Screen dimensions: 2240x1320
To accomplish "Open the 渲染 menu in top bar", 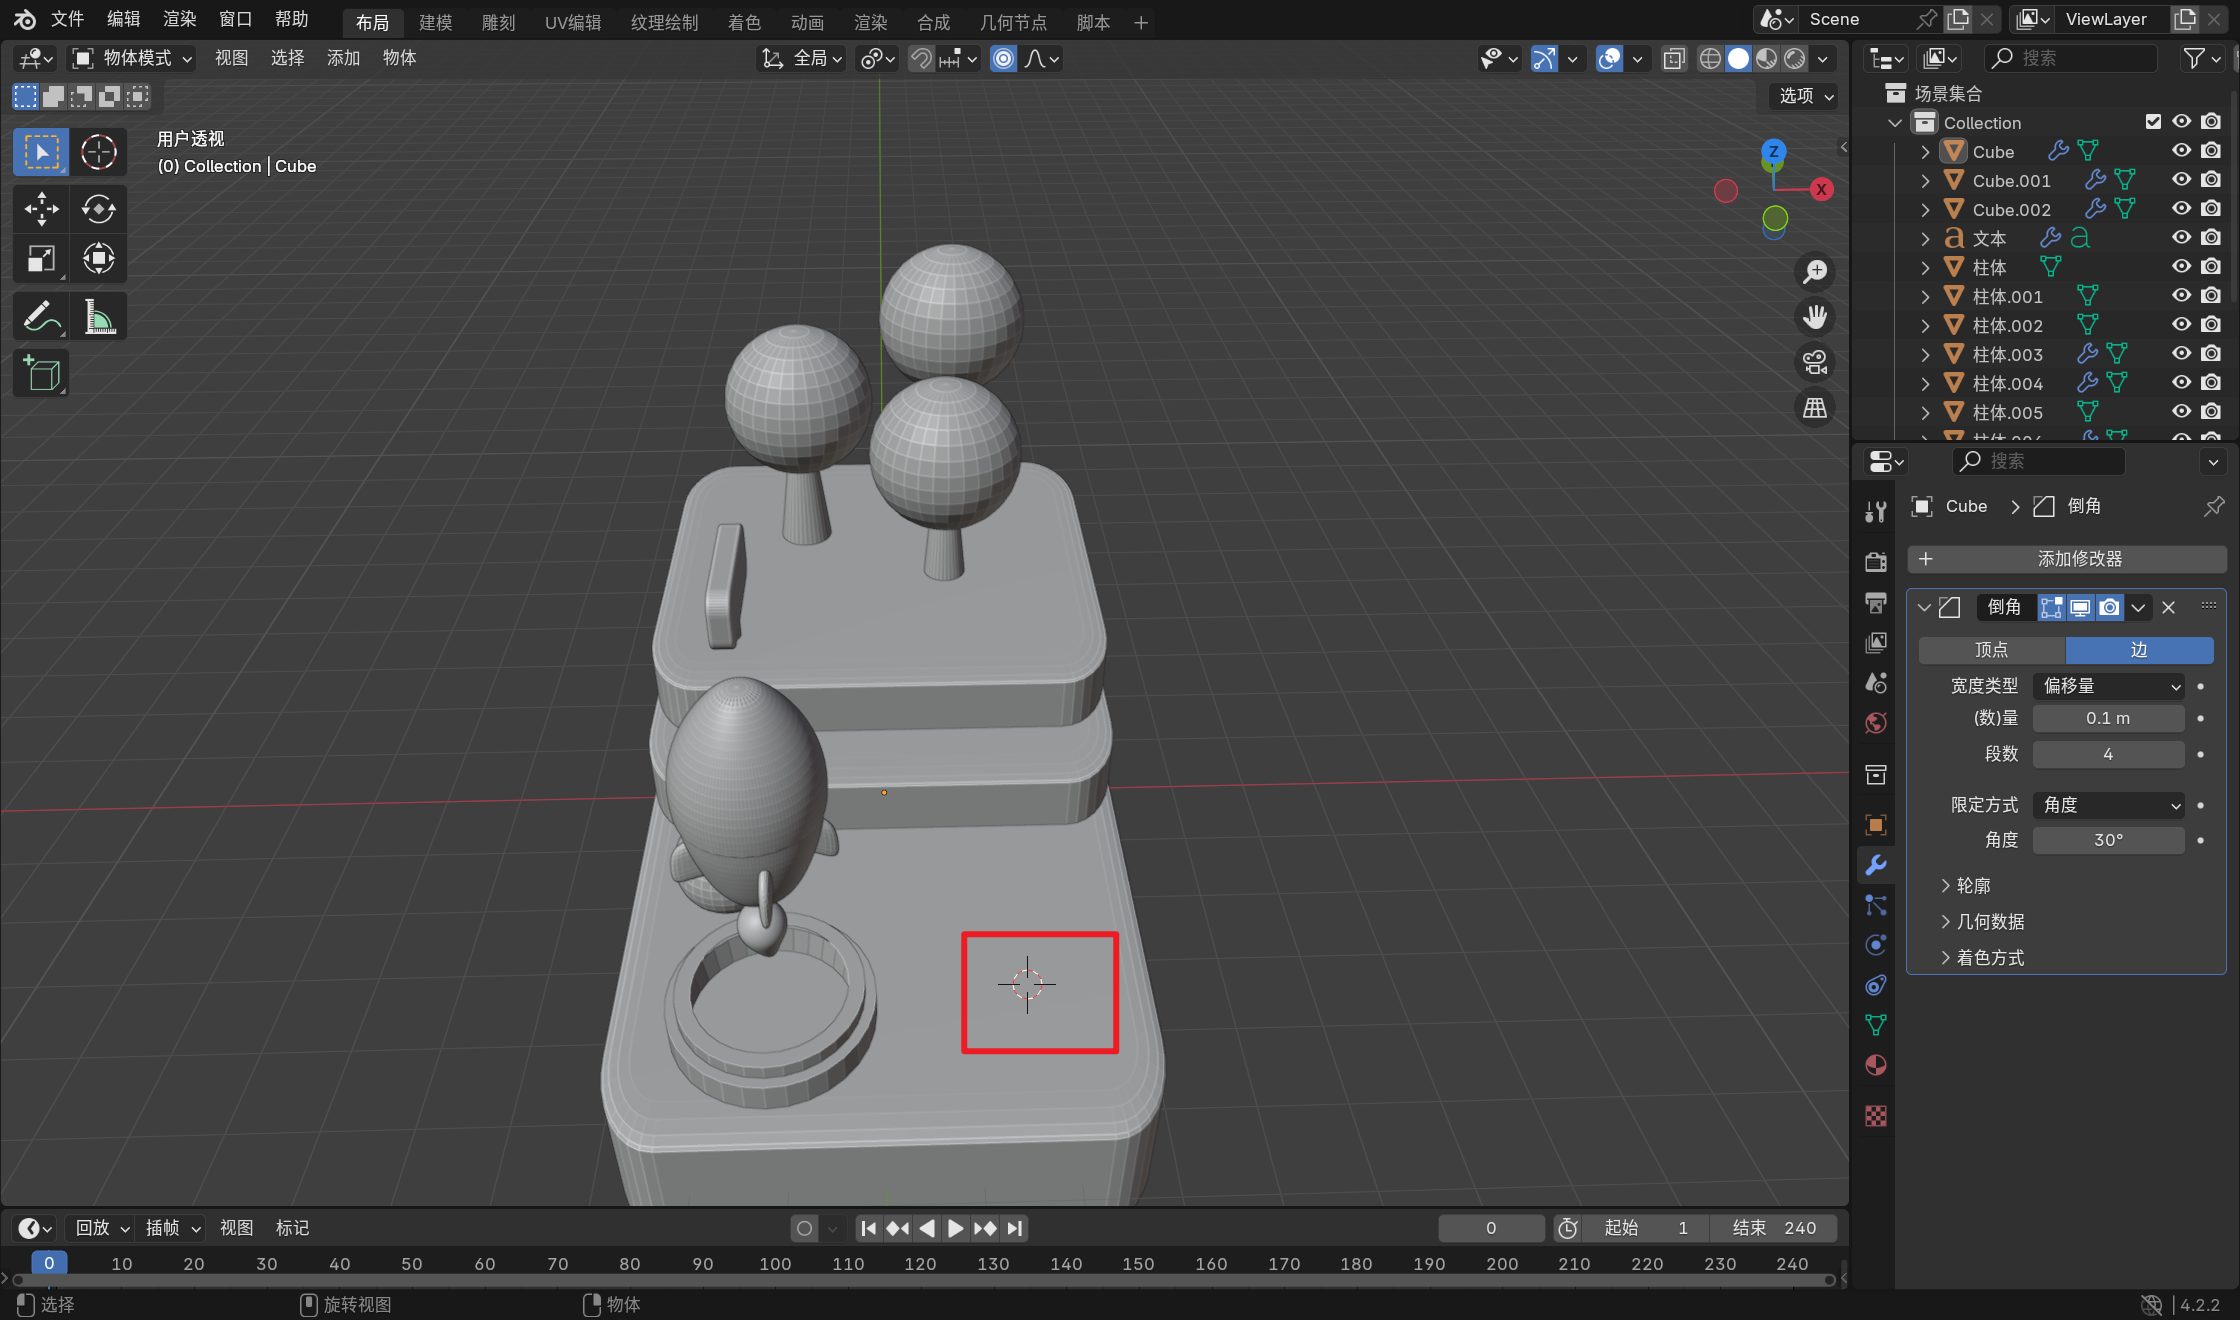I will 179,19.
